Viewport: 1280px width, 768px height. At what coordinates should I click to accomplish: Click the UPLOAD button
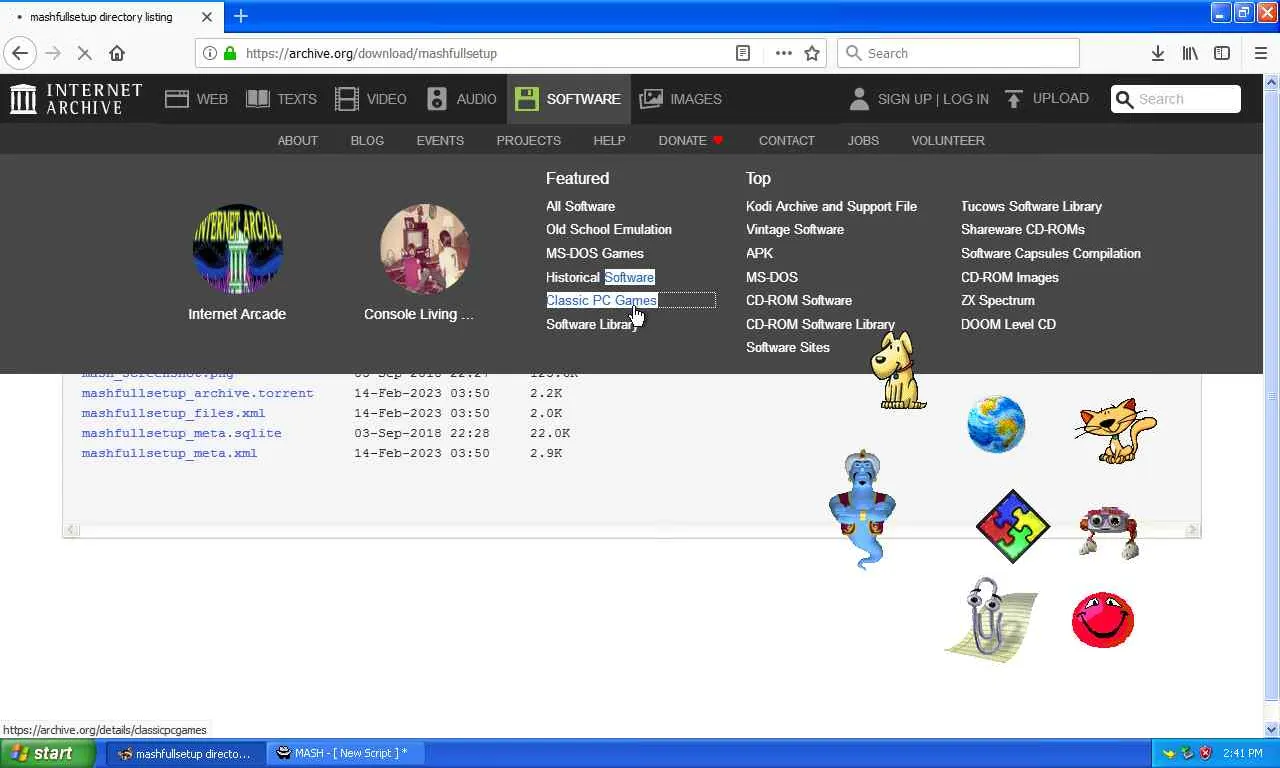(x=1047, y=98)
